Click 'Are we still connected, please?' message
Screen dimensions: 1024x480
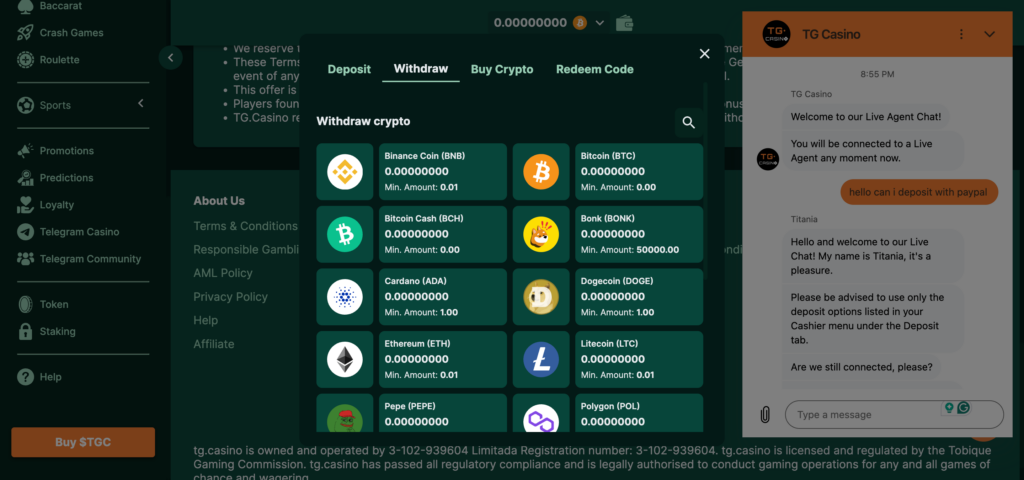pyautogui.click(x=861, y=367)
